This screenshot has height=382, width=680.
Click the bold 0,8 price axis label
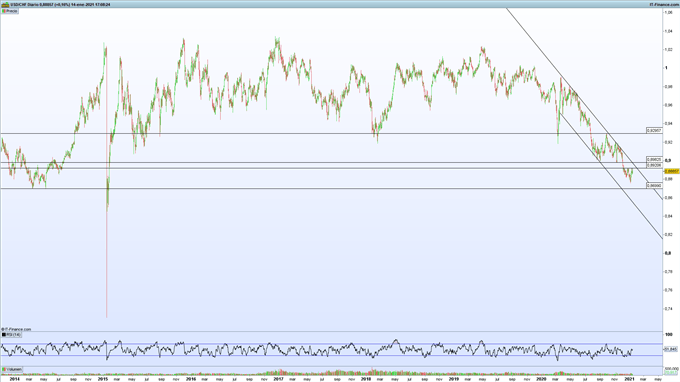coord(668,253)
